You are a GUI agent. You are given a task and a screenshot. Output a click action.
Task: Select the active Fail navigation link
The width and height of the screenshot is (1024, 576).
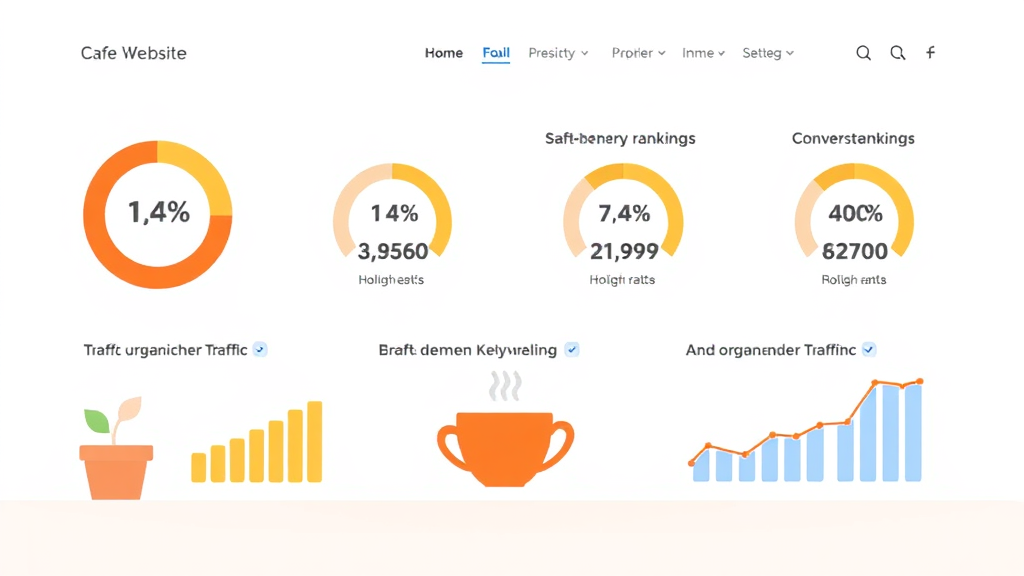495,52
